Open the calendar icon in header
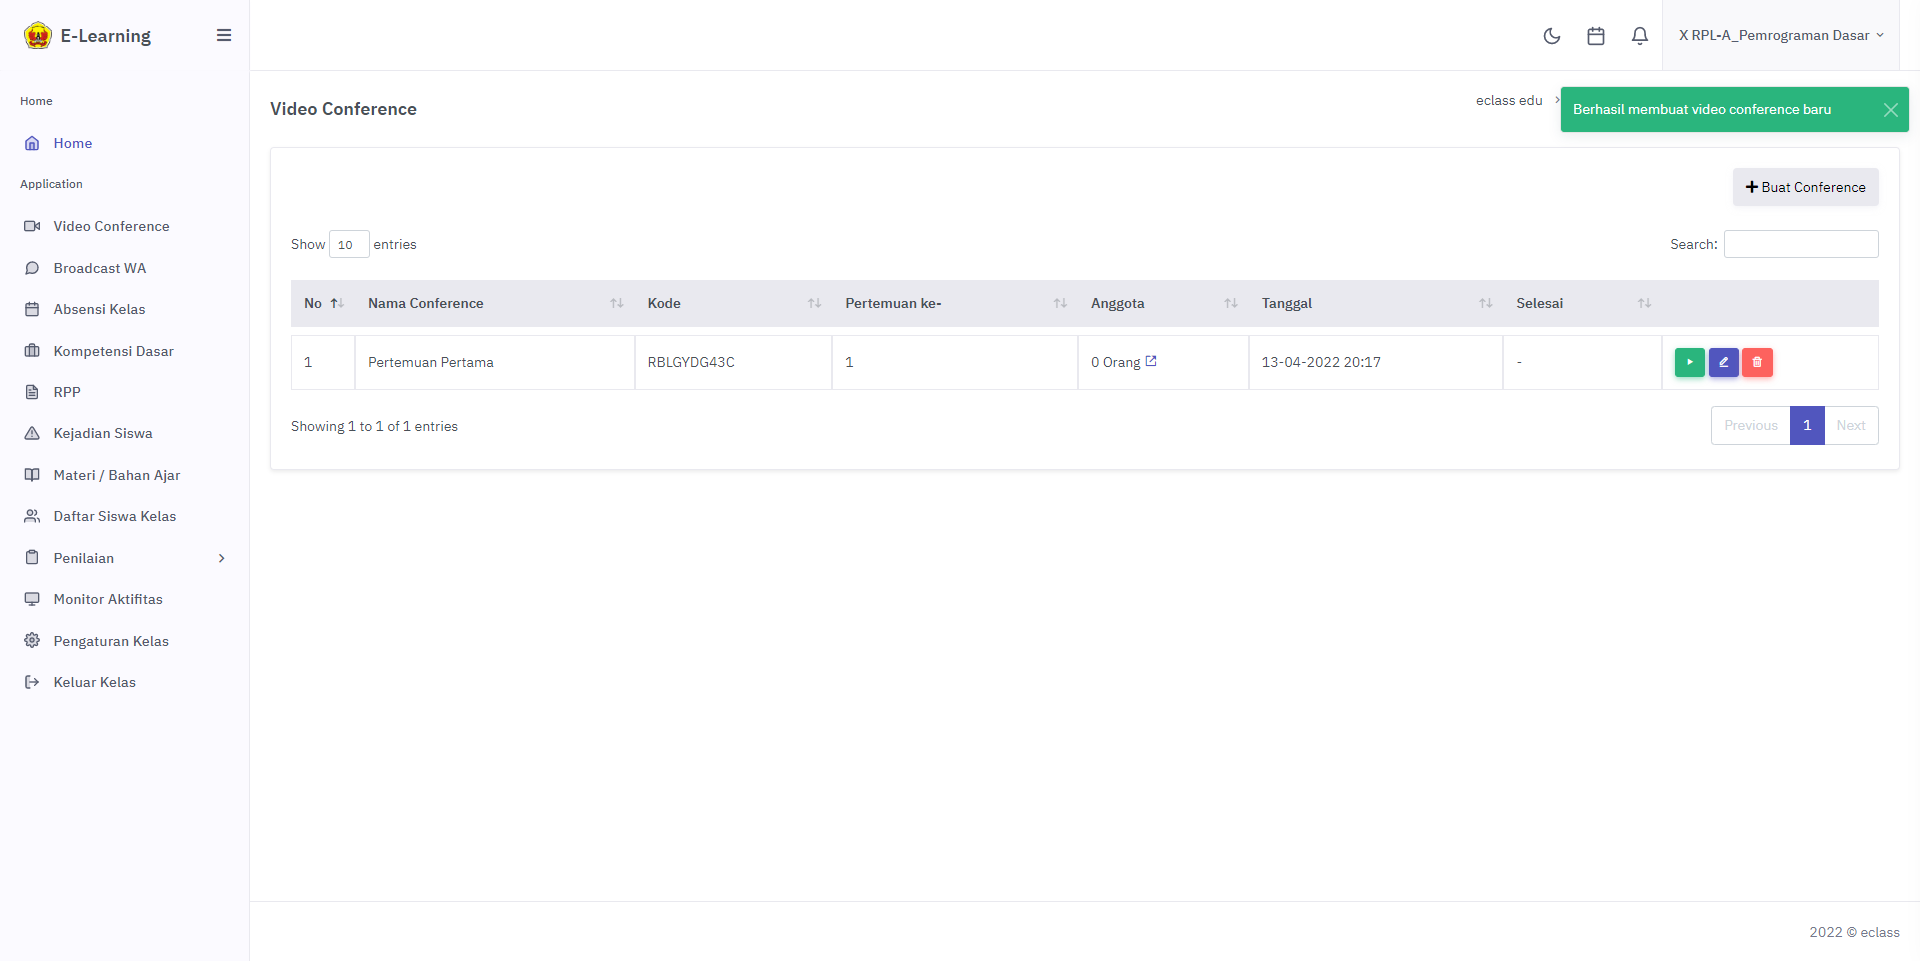1920x961 pixels. tap(1596, 36)
